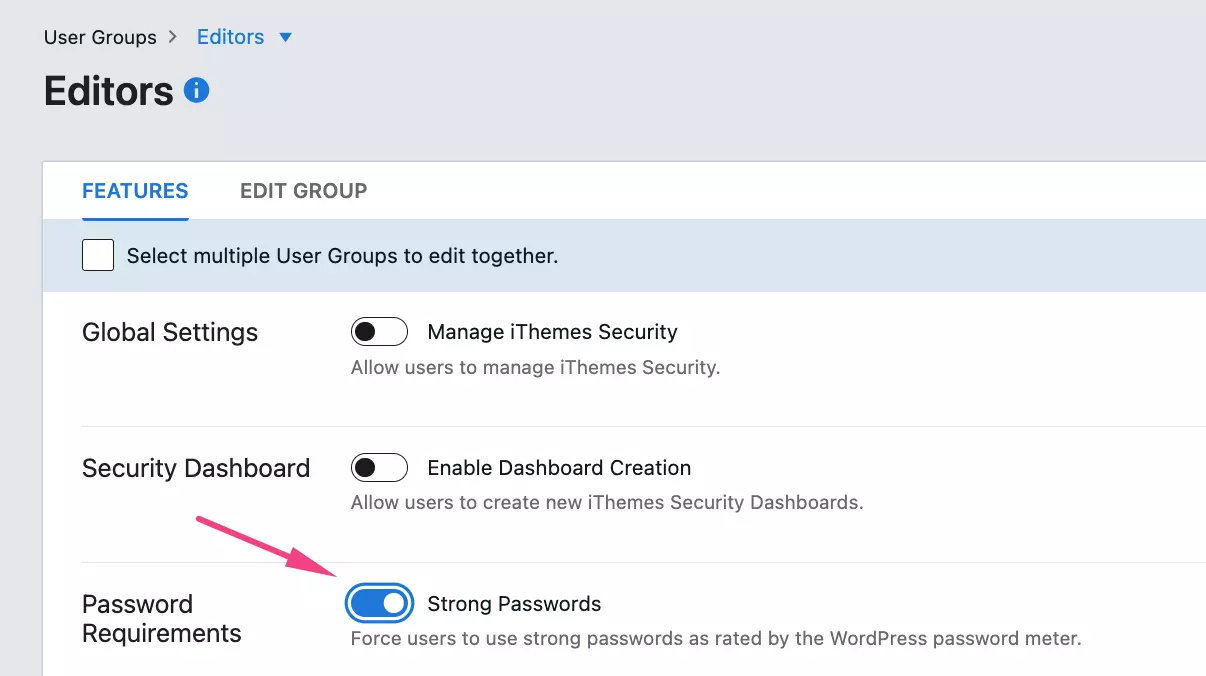Open the Edit Group tab

[x=303, y=191]
